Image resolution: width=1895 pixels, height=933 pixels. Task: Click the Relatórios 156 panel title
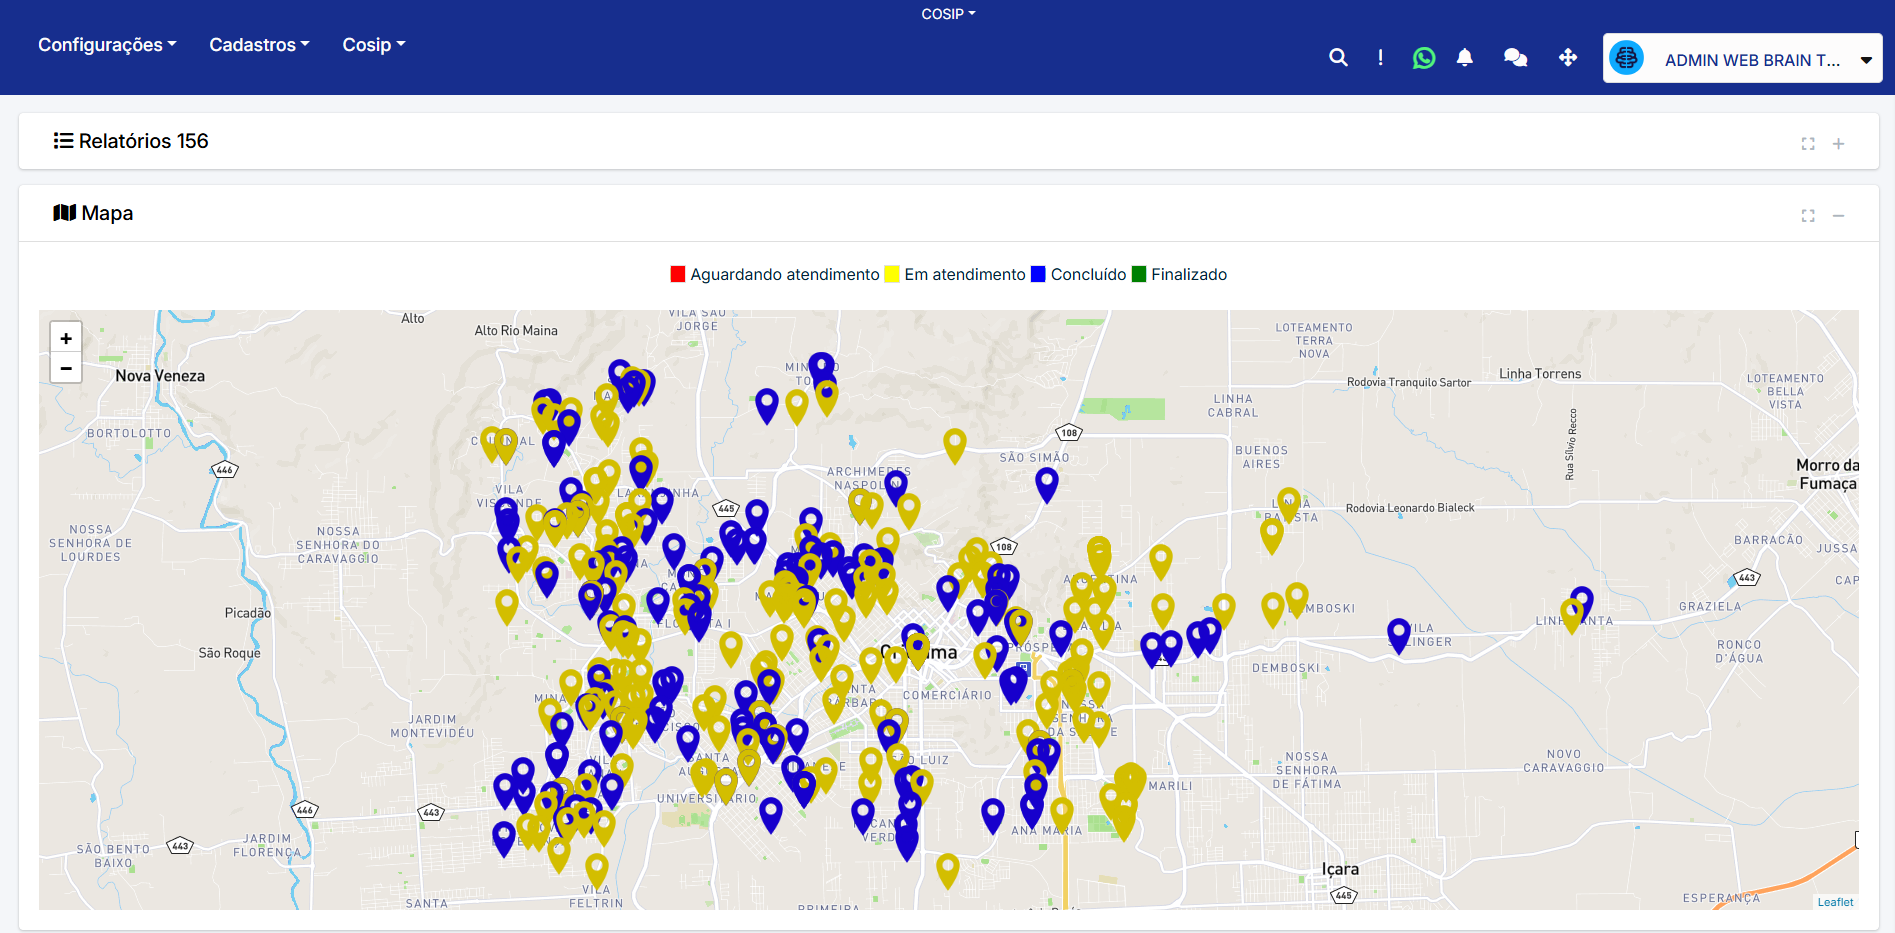click(x=144, y=141)
